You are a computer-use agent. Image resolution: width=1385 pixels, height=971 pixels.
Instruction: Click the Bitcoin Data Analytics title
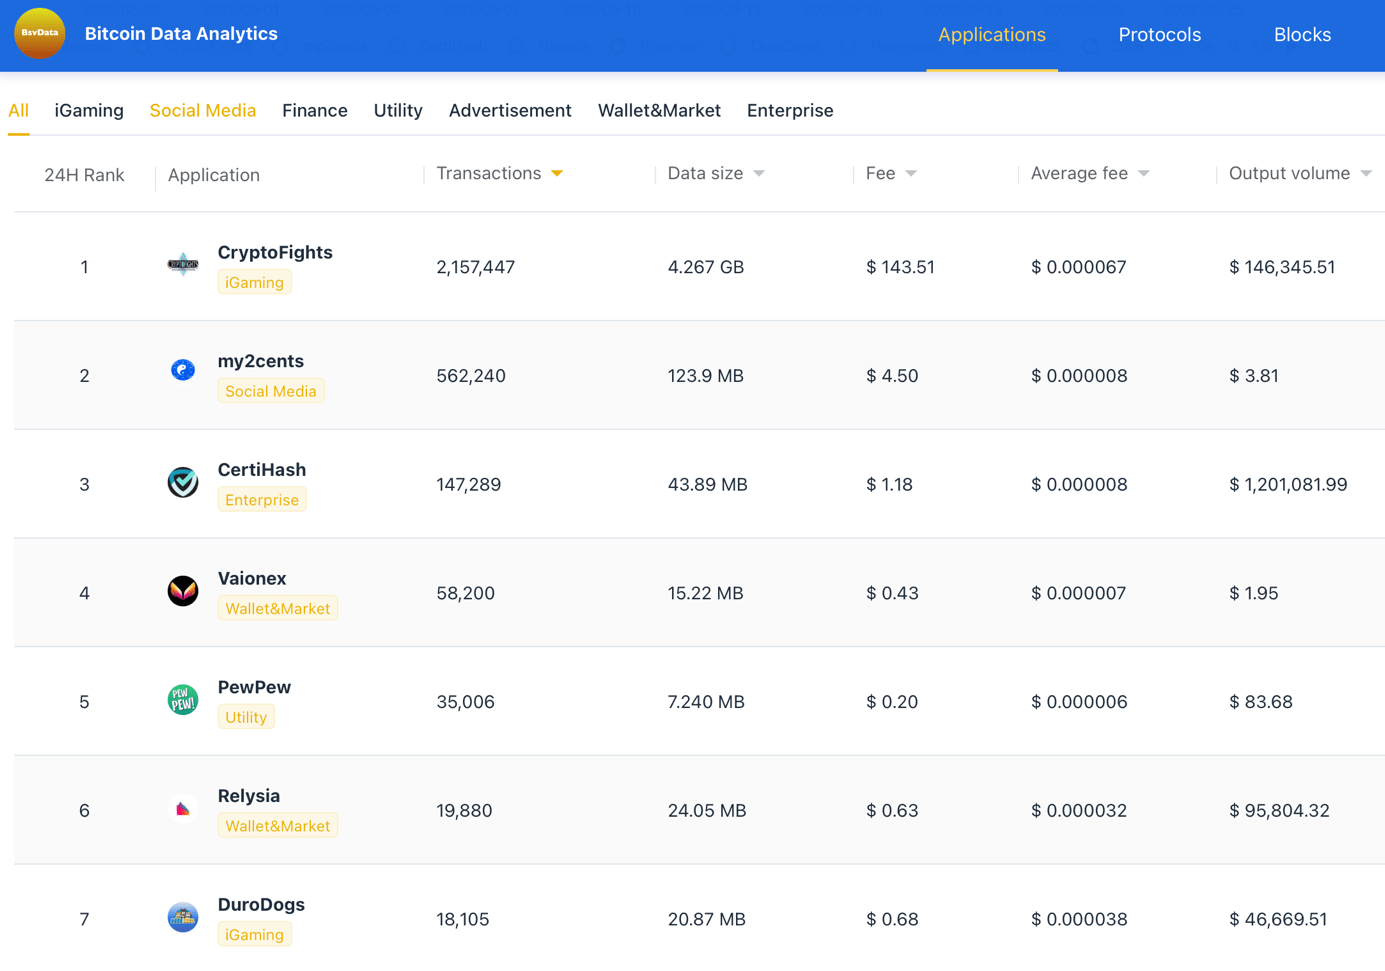tap(181, 34)
